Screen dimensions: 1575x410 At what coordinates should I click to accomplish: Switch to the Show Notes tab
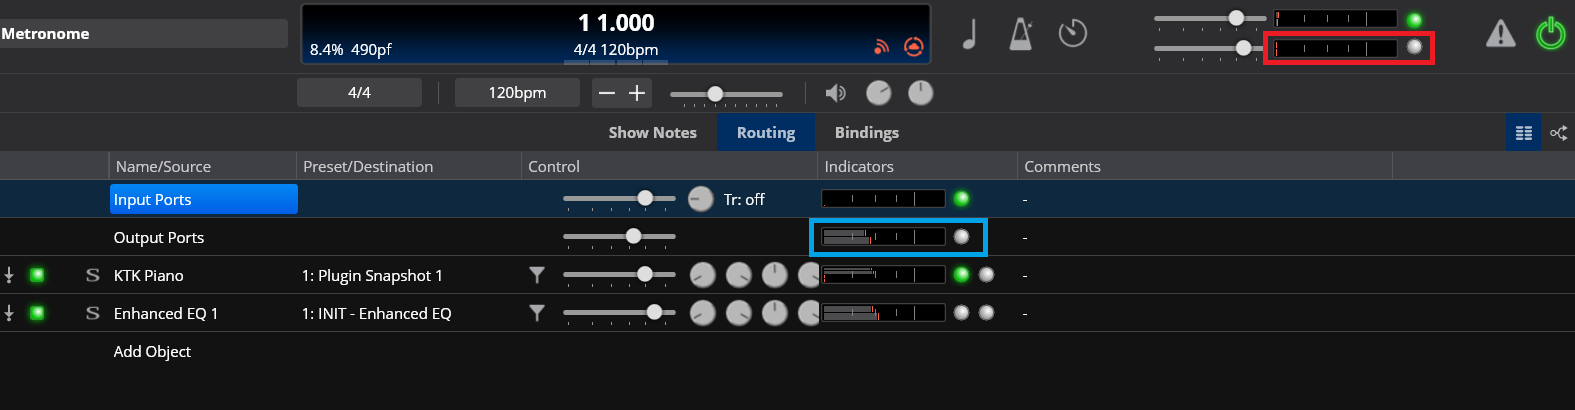652,133
